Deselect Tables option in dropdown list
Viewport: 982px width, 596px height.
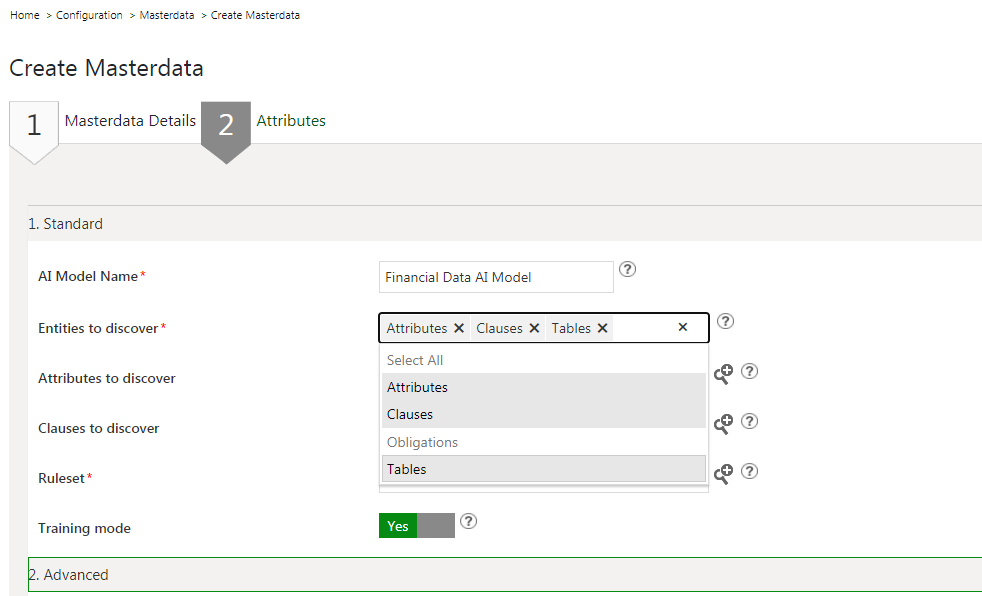[x=407, y=469]
